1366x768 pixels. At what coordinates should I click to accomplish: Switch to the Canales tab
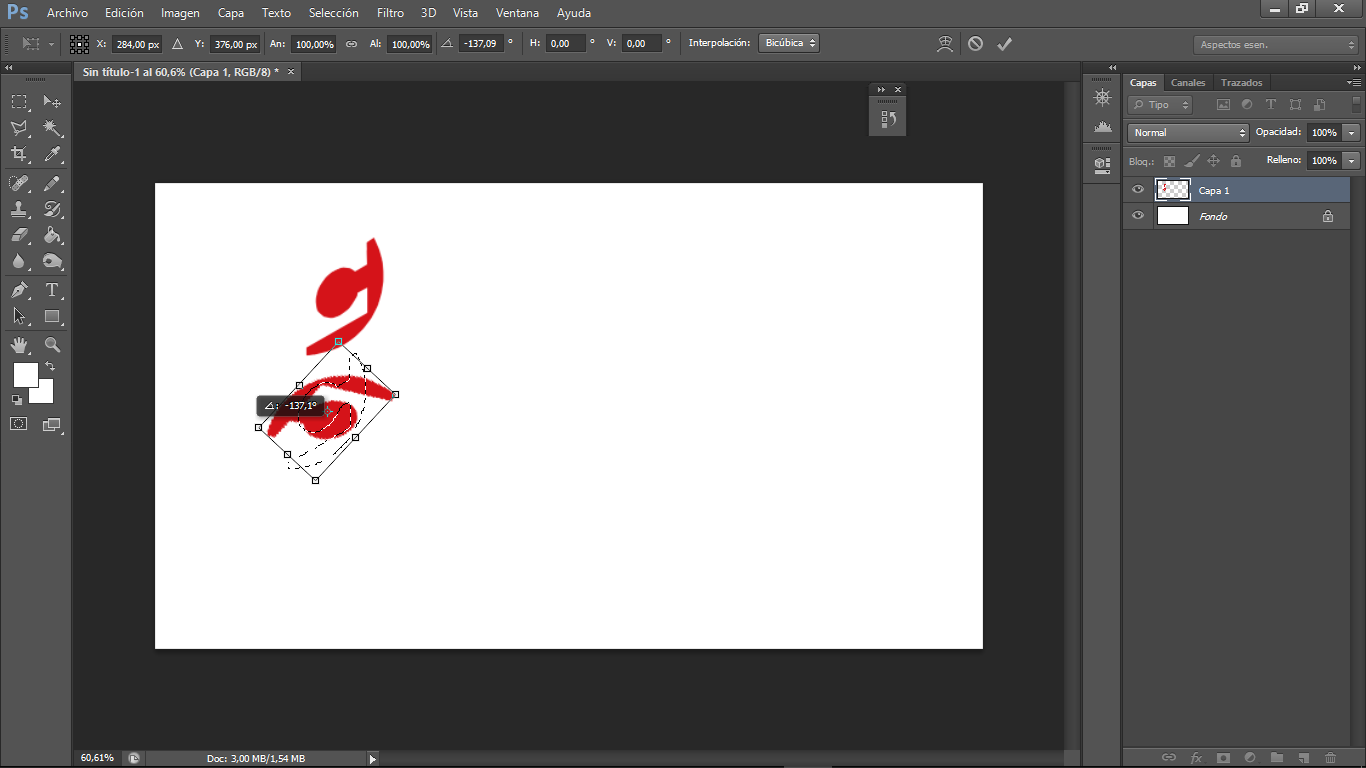click(x=1188, y=82)
